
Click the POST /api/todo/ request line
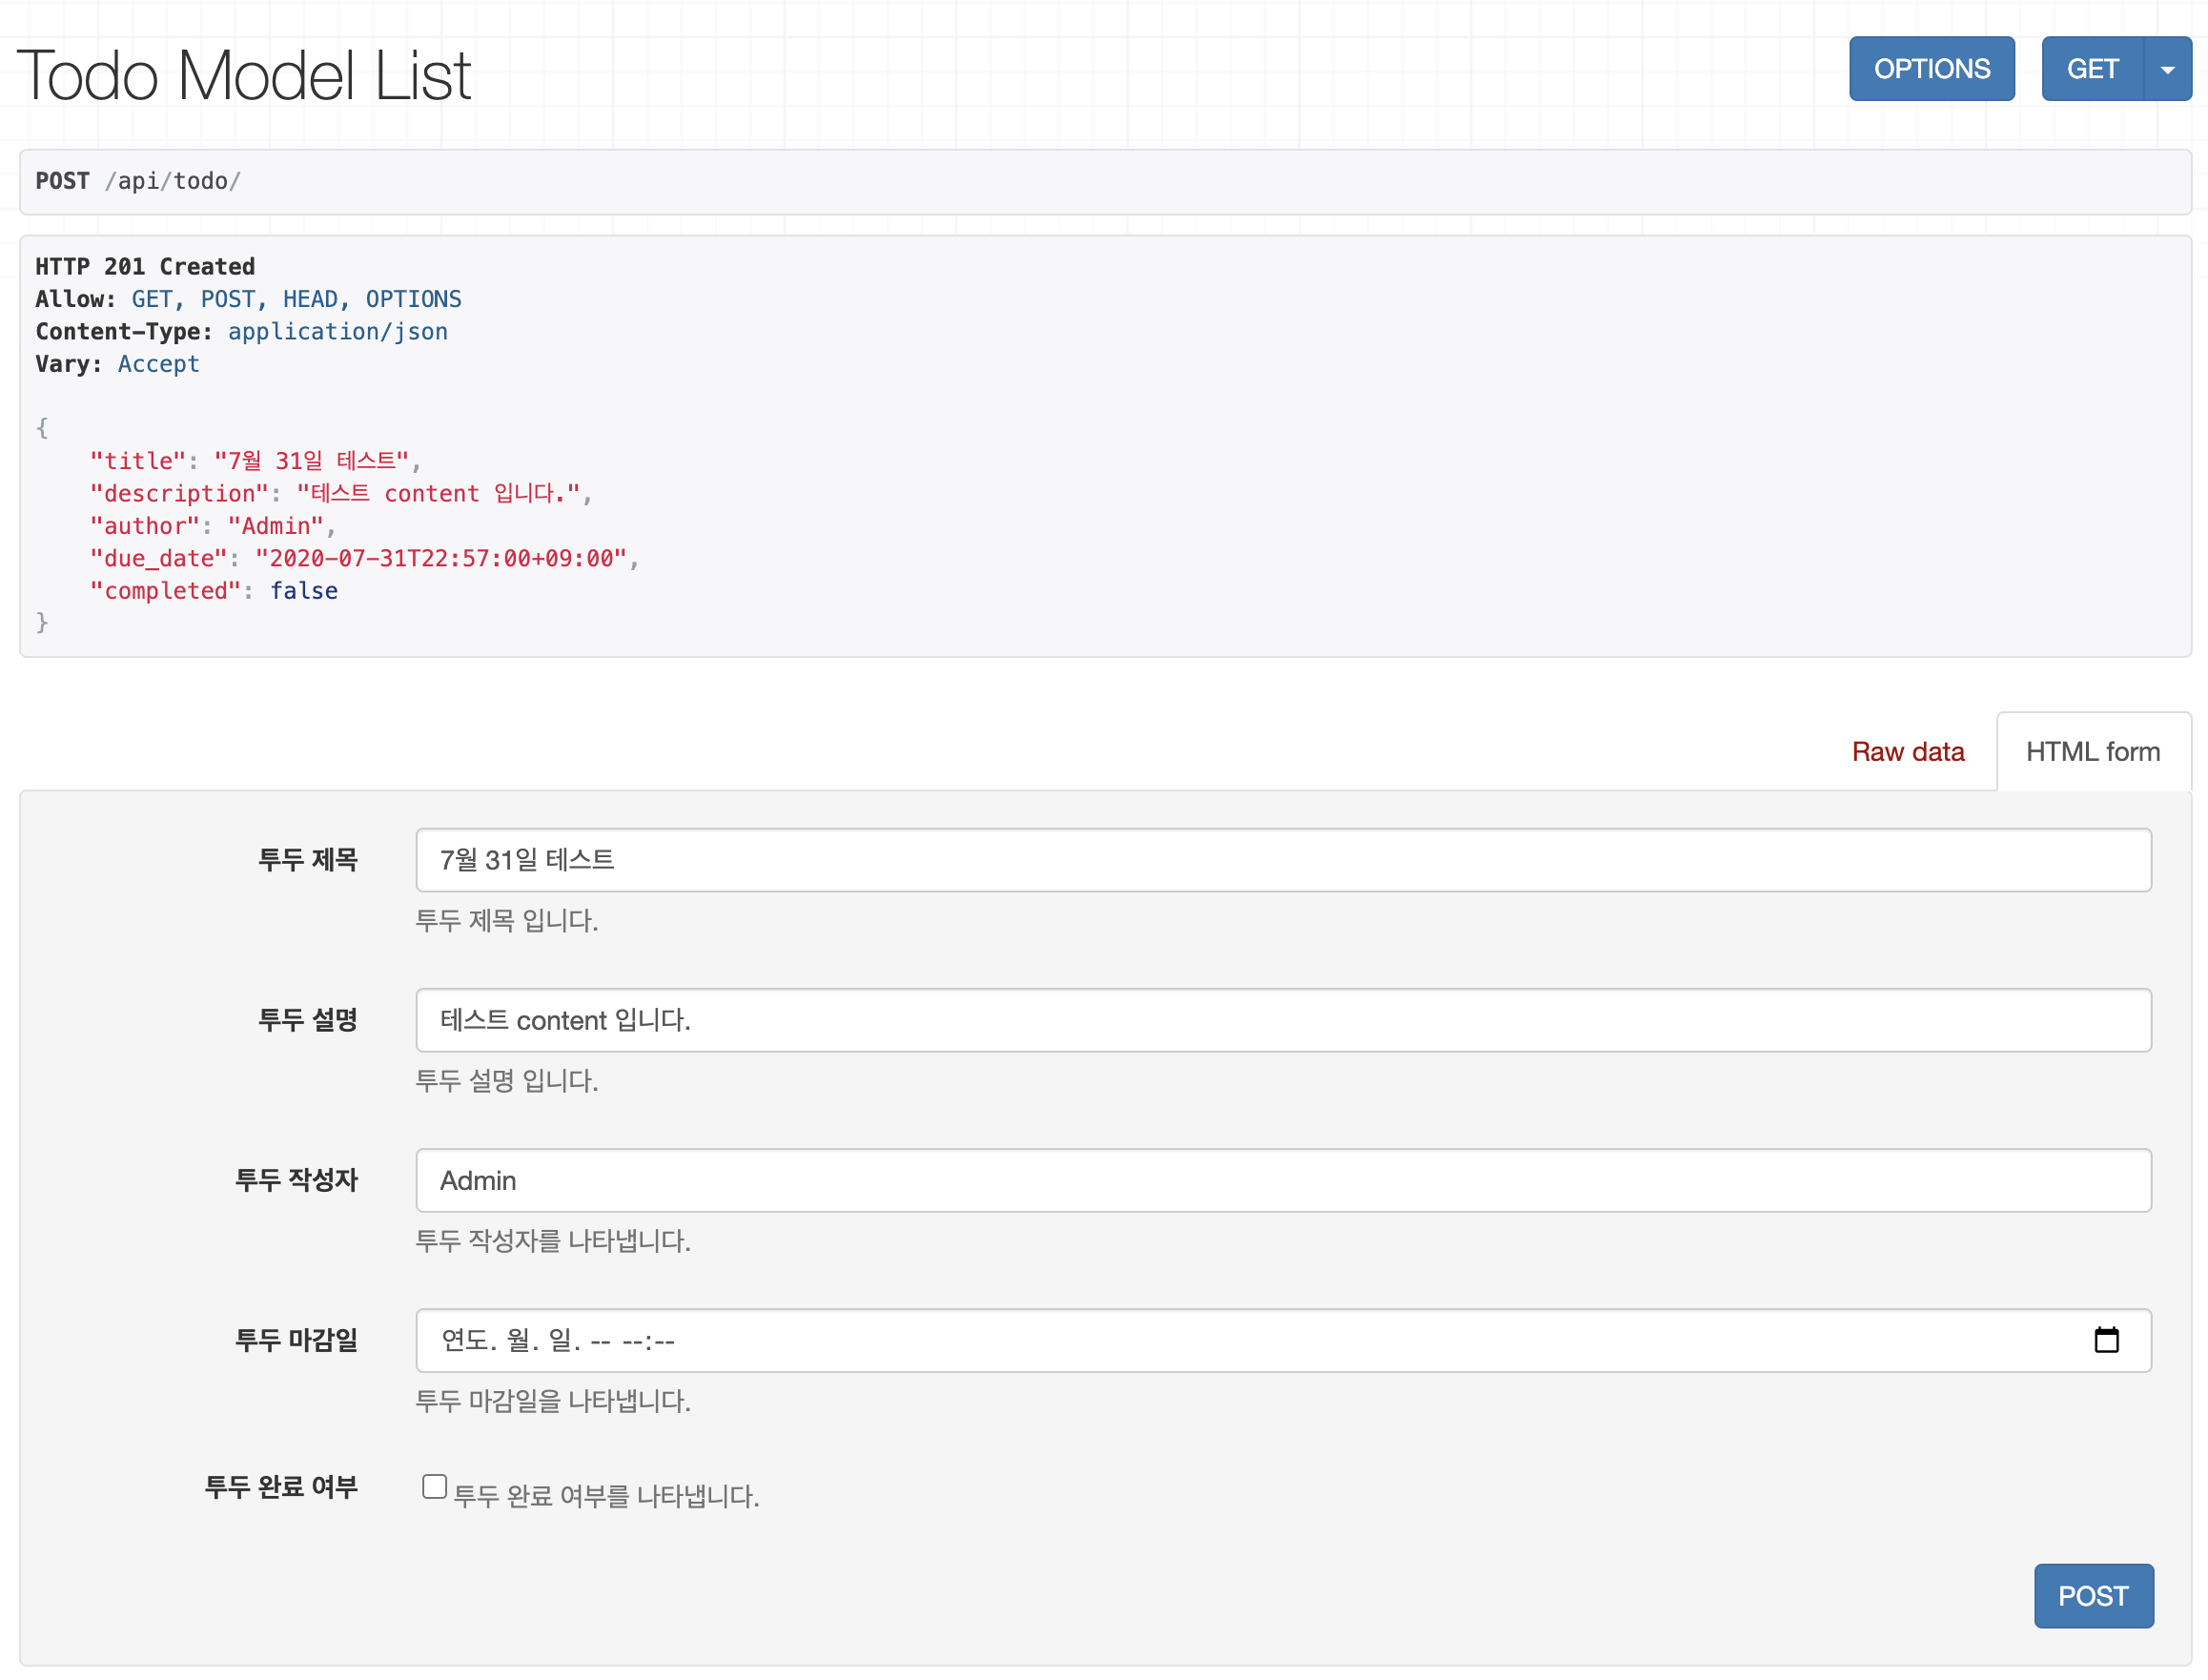pos(138,181)
